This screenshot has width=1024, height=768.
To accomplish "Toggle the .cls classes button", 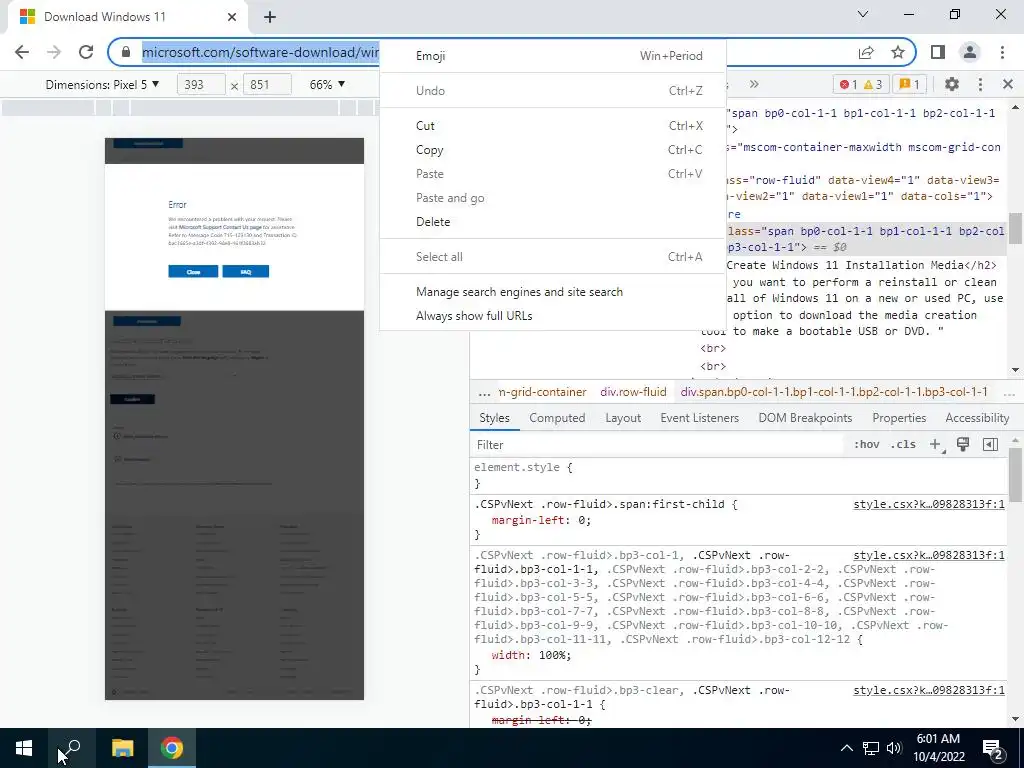I will click(x=903, y=445).
